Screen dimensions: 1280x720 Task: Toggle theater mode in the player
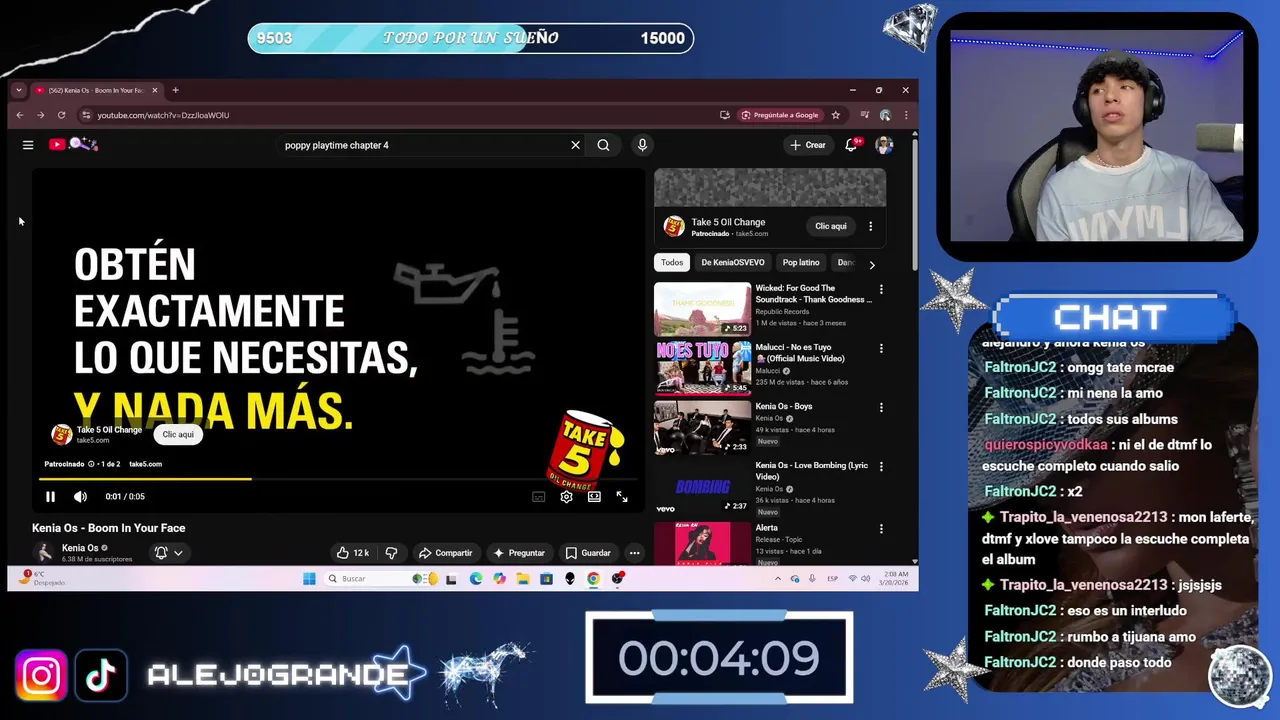pyautogui.click(x=594, y=497)
